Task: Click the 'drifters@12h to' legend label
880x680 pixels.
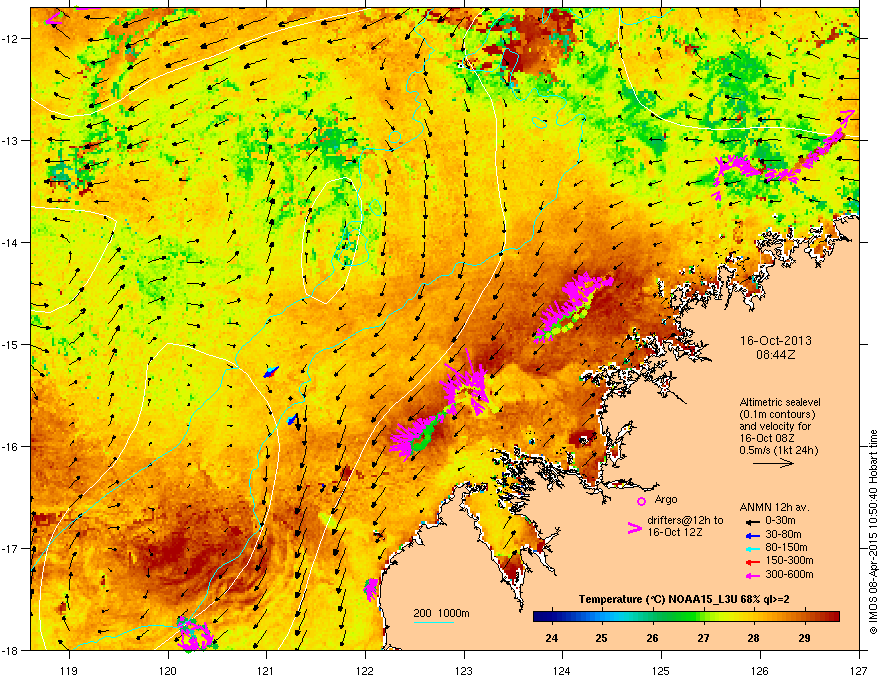Action: click(685, 521)
